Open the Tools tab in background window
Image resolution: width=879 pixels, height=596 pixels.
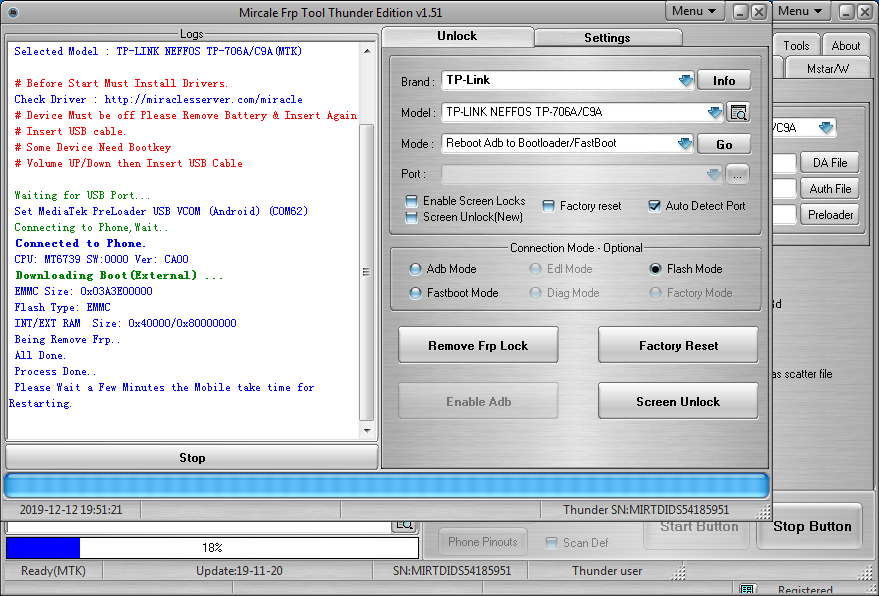[x=796, y=46]
